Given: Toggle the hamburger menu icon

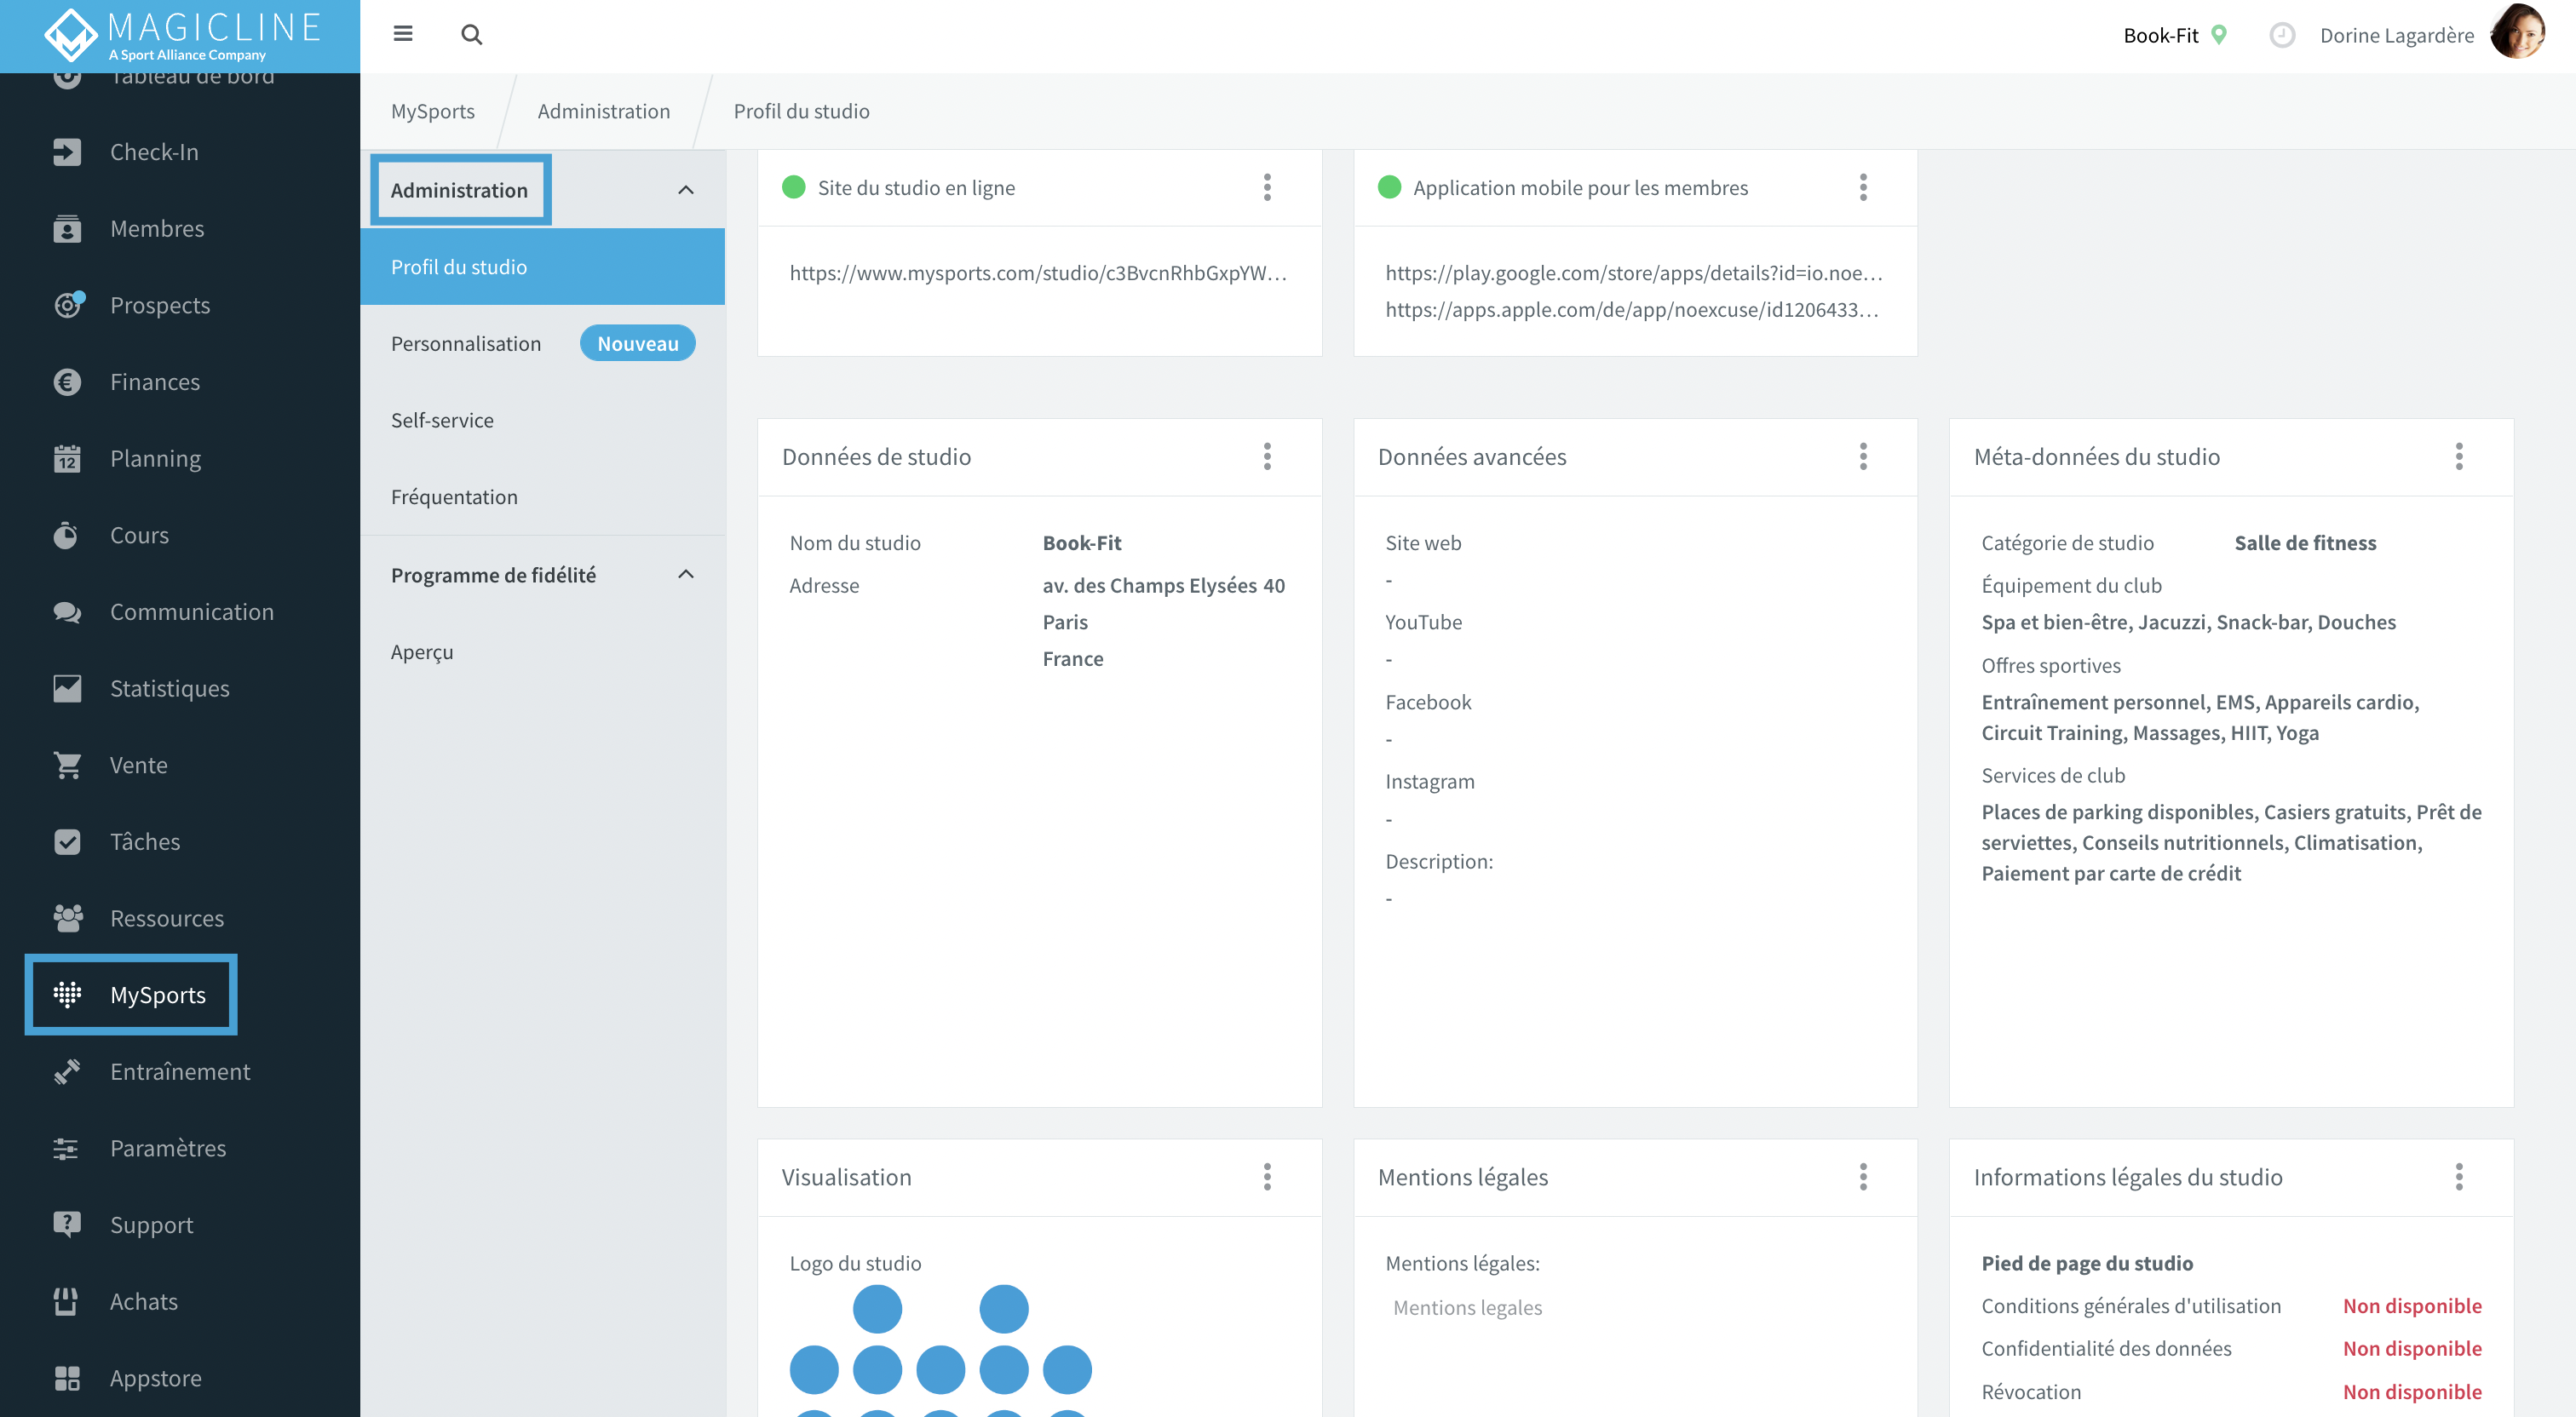Looking at the screenshot, I should (x=403, y=34).
